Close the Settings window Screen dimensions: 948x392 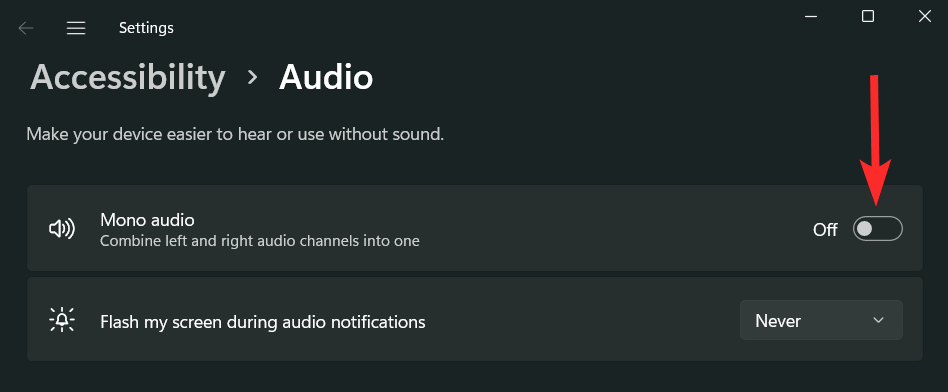pos(924,17)
